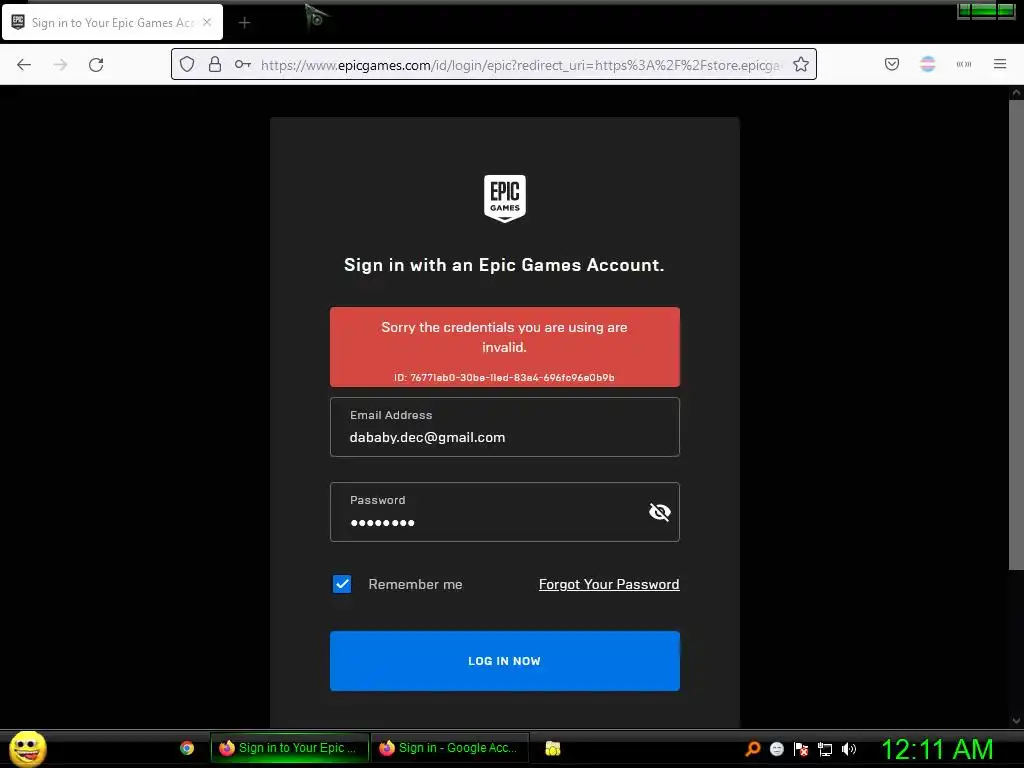Edit the Email Address field
The height and width of the screenshot is (768, 1024).
(x=505, y=427)
